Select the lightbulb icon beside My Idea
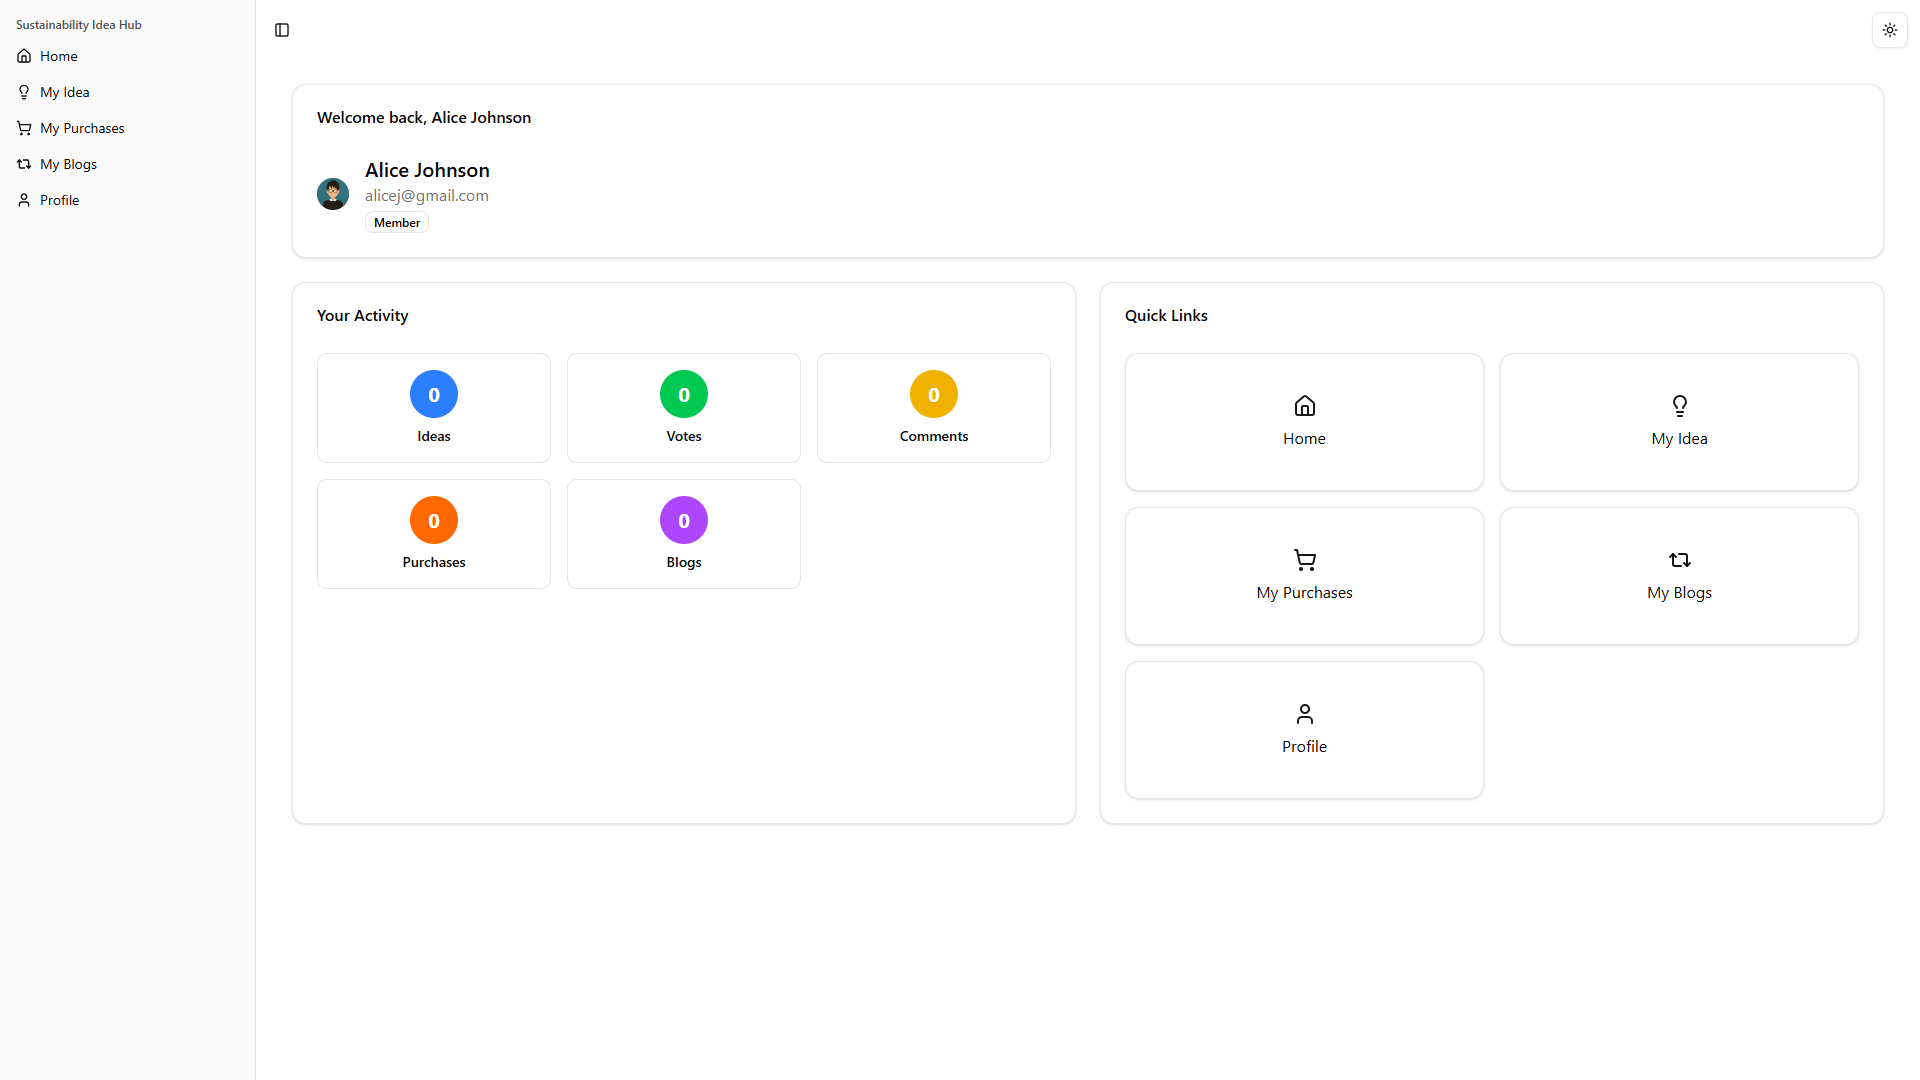1920x1080 pixels. (x=24, y=92)
